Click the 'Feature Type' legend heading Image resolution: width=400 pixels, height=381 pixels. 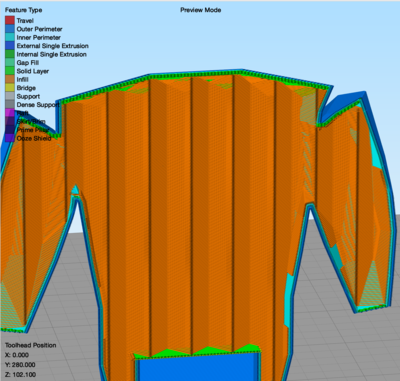[x=23, y=10]
